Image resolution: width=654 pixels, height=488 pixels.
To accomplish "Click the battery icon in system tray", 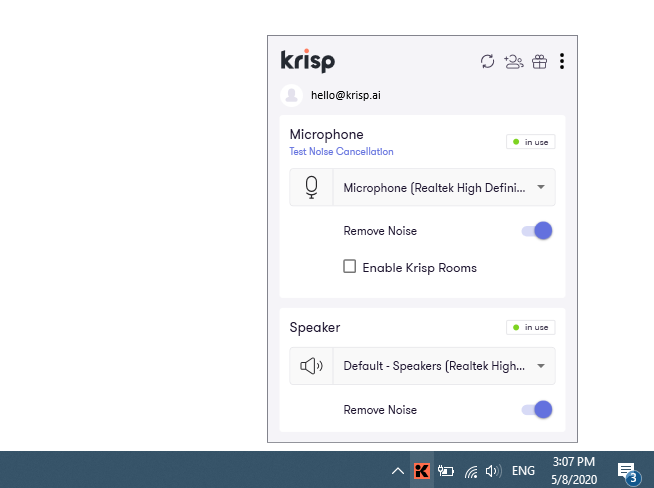I will (445, 471).
